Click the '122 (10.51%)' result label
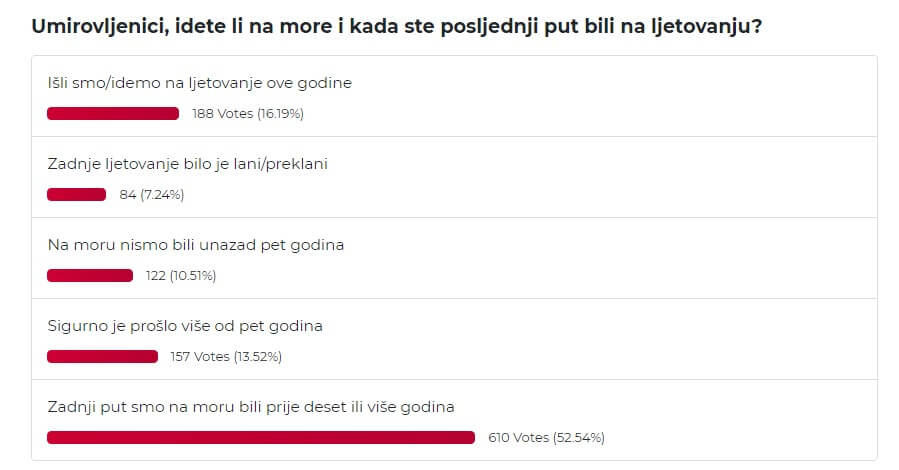Image resolution: width=899 pixels, height=470 pixels. tap(181, 276)
